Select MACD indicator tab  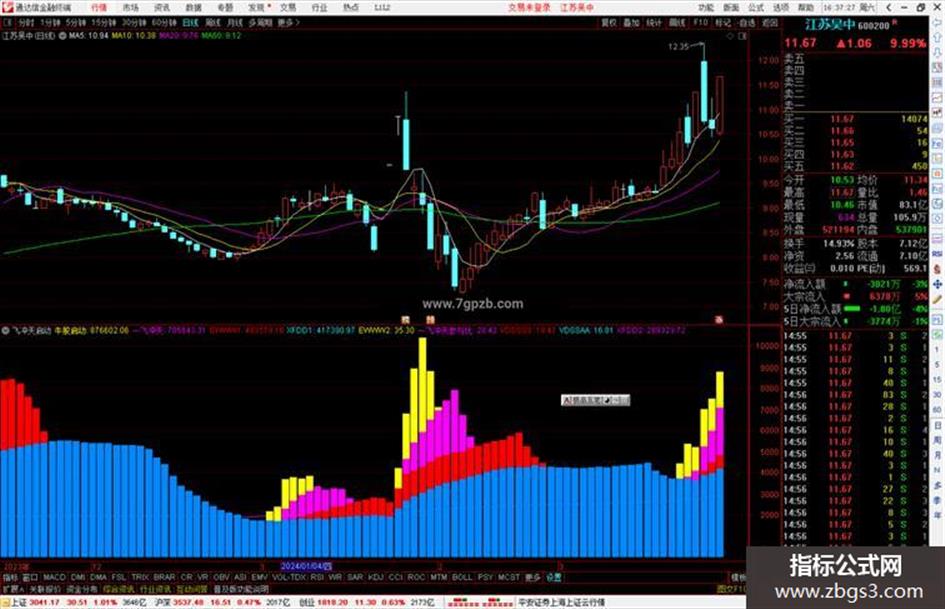54,577
